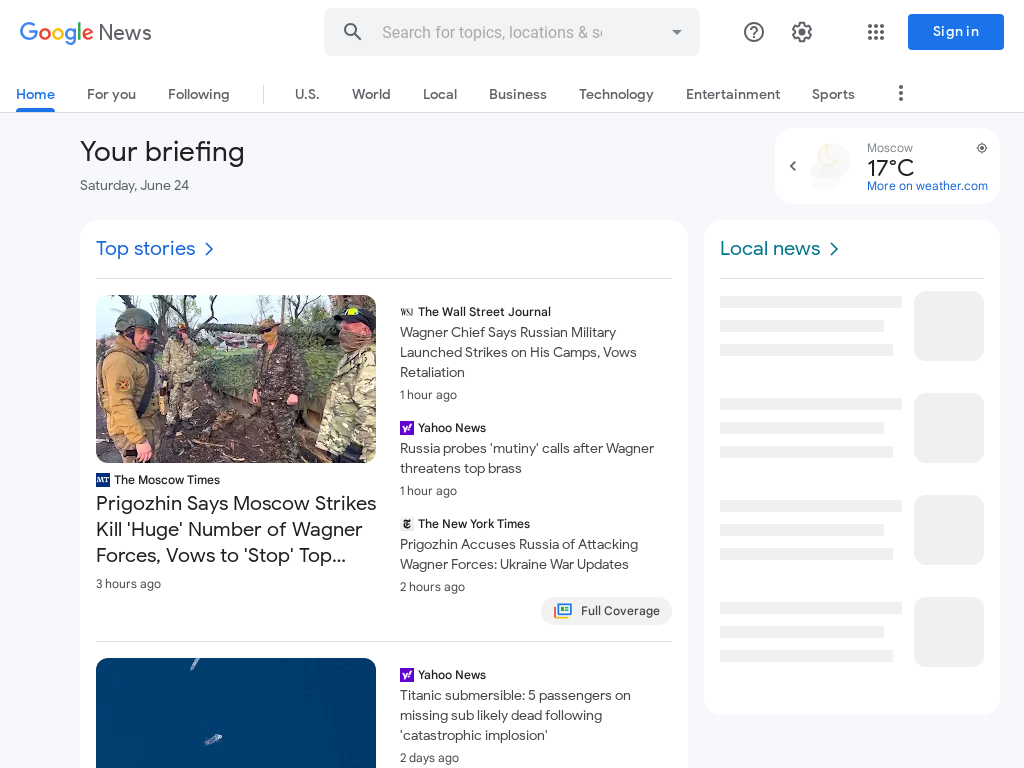Go to the U.S. section
The image size is (1024, 768).
pyautogui.click(x=307, y=94)
